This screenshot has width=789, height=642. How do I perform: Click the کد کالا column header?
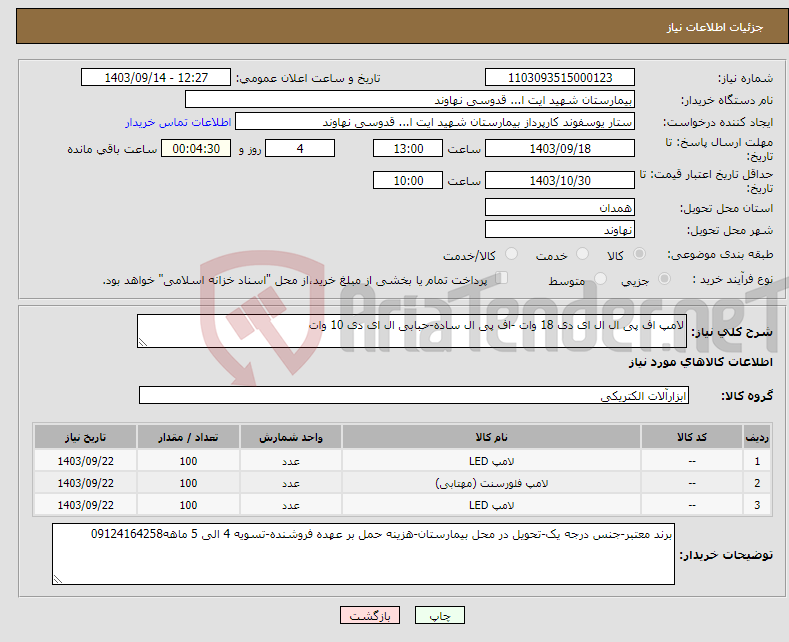tap(692, 437)
